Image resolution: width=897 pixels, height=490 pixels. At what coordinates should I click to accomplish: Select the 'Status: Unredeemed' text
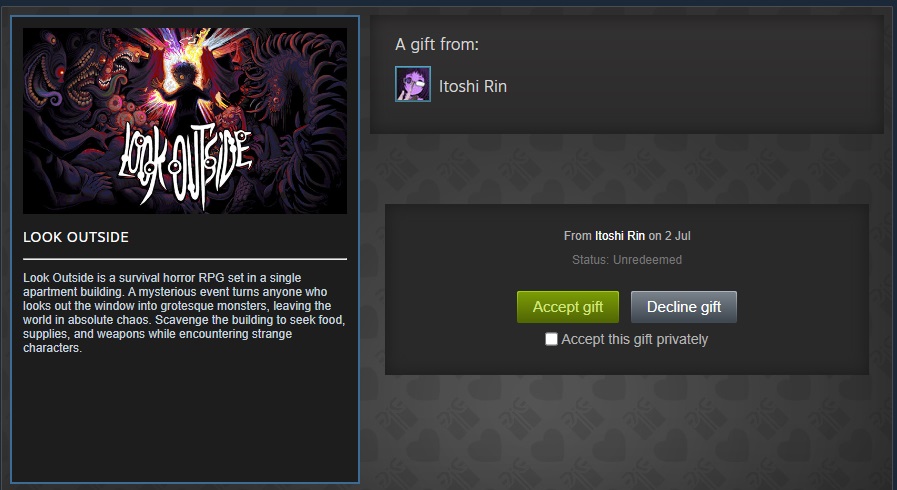(626, 260)
